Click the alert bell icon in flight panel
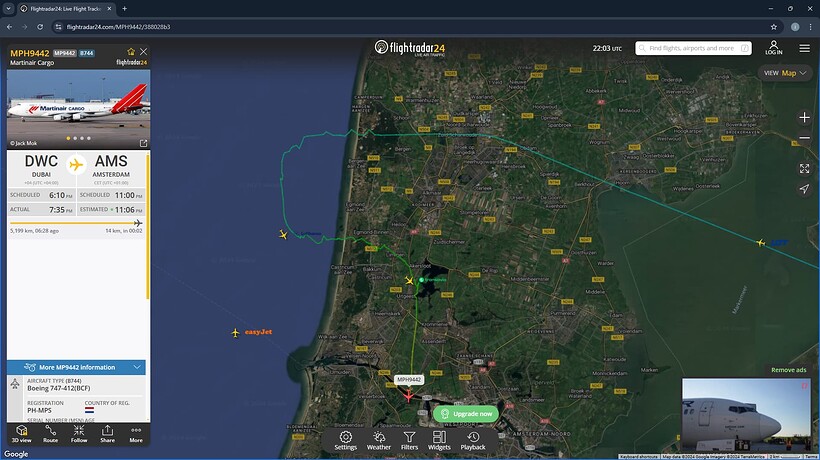 pos(131,51)
